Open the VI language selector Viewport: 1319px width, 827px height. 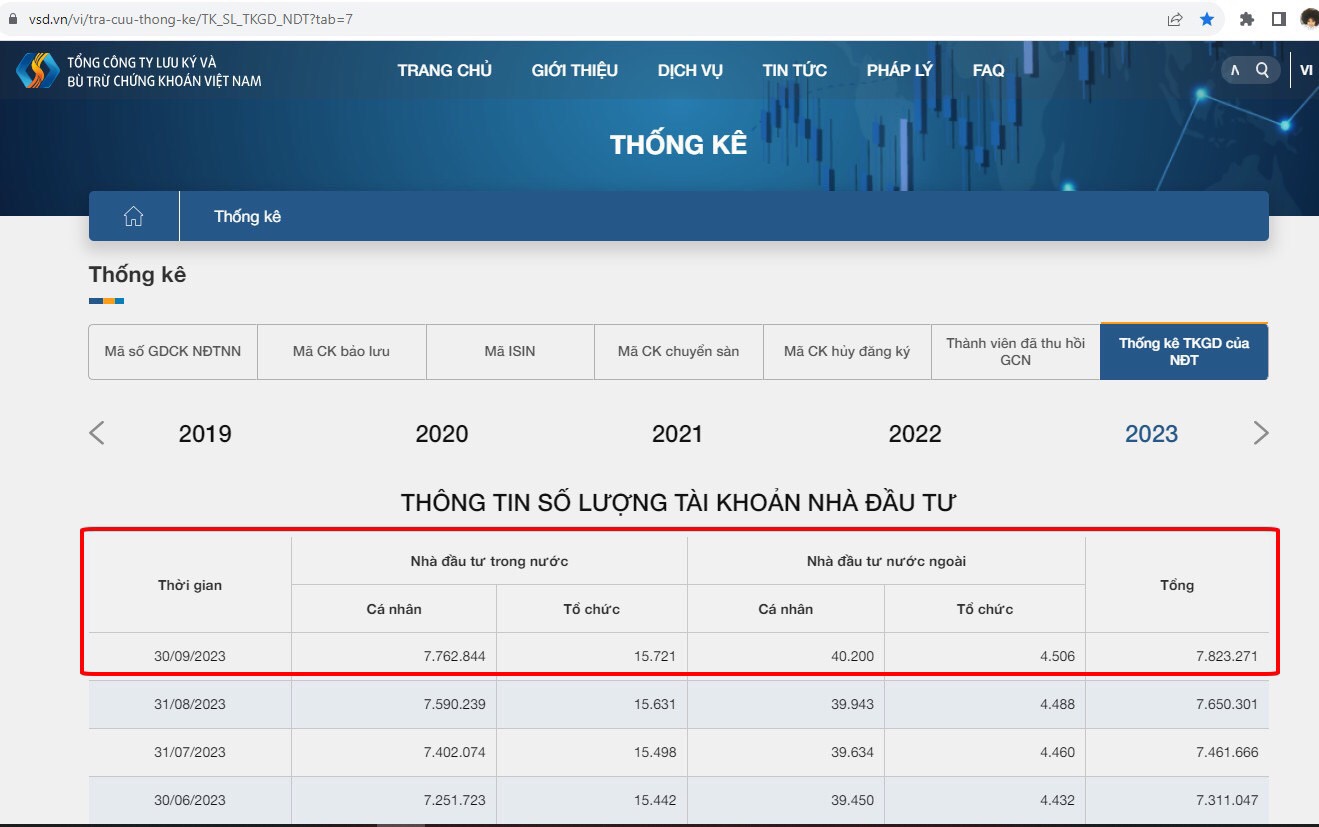[x=1306, y=70]
